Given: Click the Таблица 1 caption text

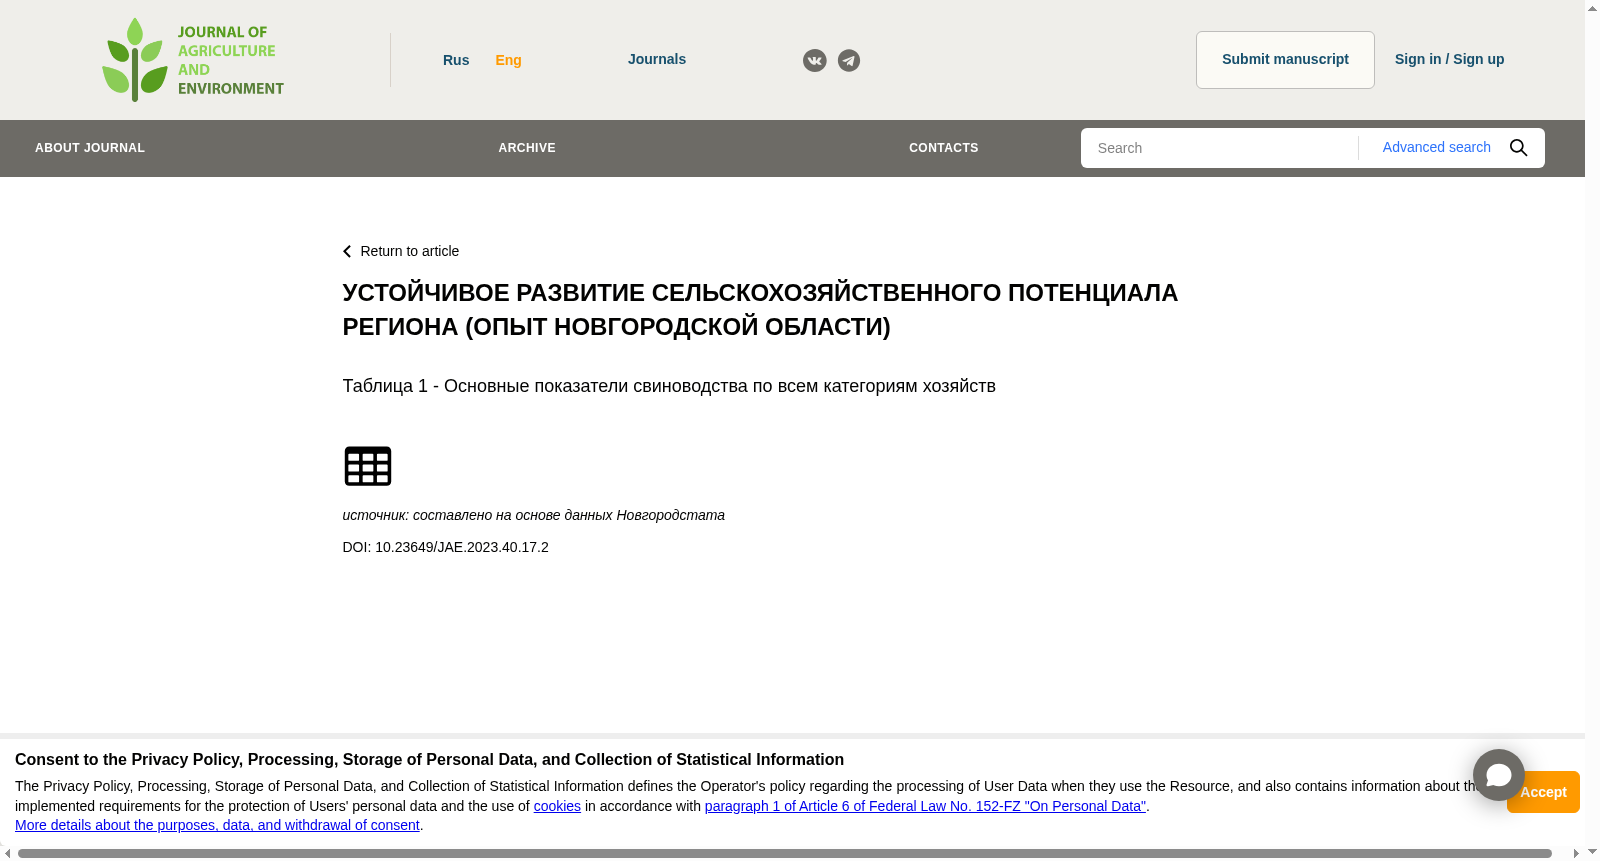Looking at the screenshot, I should [x=669, y=386].
